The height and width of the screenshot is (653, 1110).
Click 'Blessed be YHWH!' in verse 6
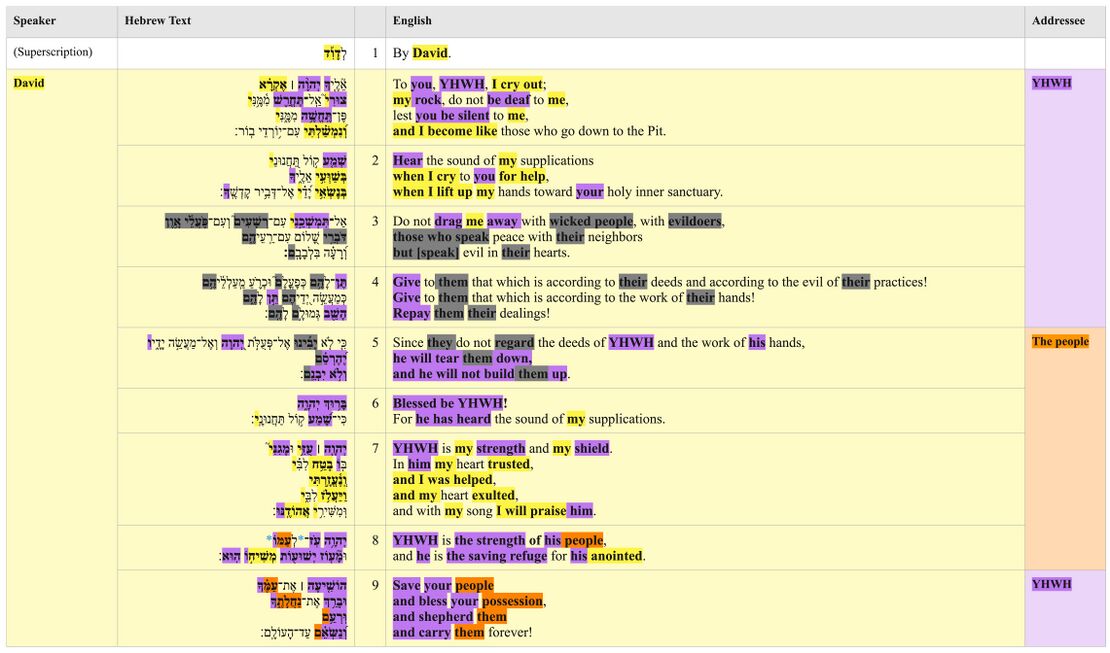point(450,403)
